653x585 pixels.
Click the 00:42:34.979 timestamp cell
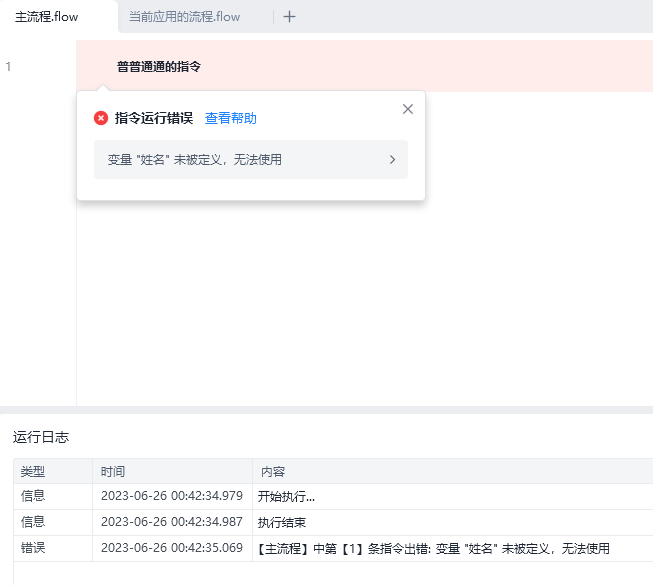pos(171,496)
